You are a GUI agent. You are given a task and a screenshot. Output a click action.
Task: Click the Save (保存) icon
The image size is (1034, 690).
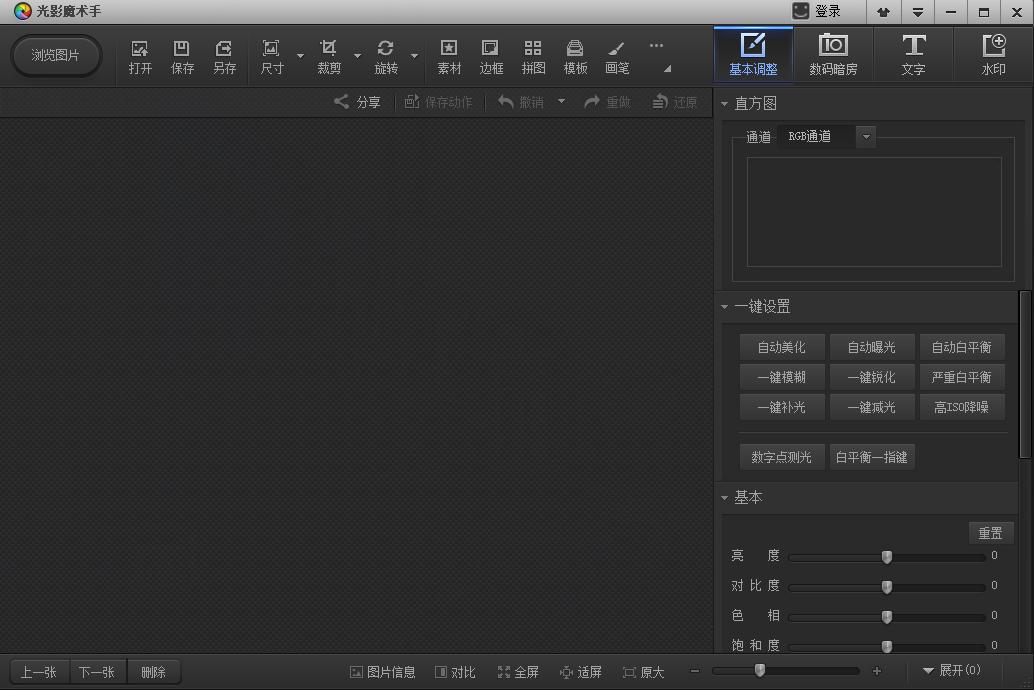click(182, 56)
